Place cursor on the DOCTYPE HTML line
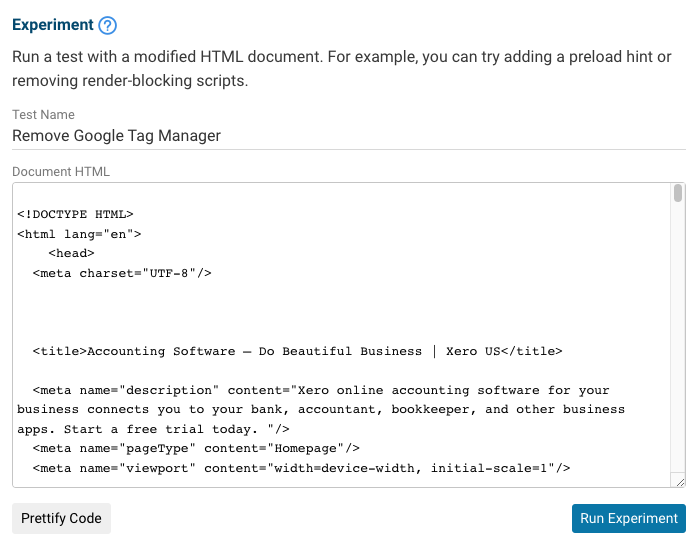 click(75, 214)
